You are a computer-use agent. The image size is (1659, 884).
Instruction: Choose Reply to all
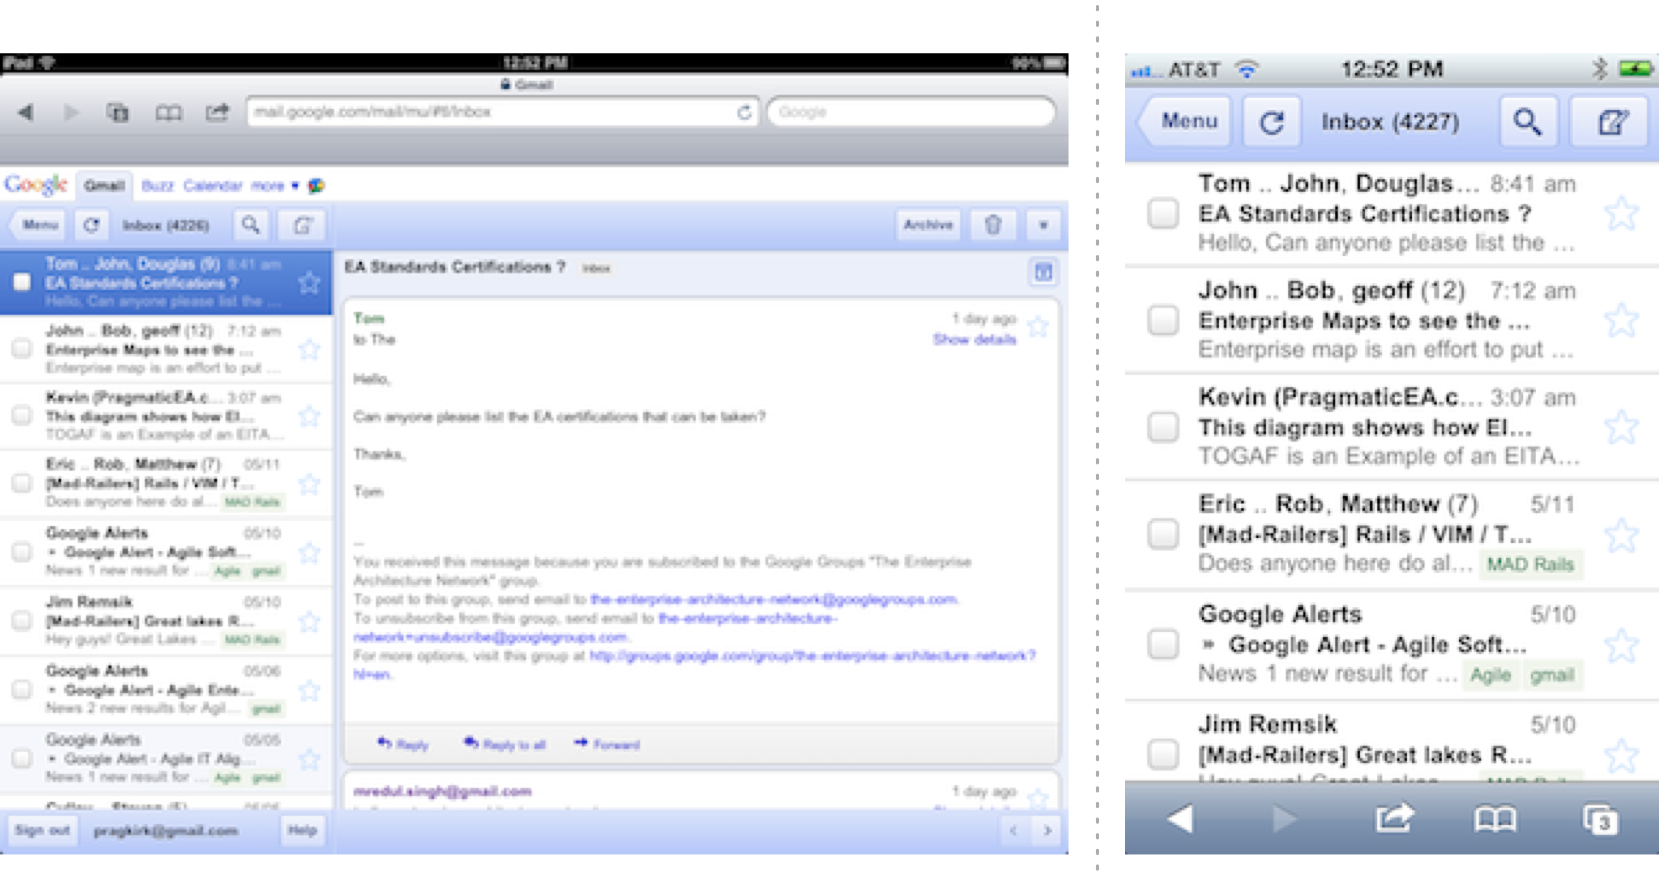point(505,744)
